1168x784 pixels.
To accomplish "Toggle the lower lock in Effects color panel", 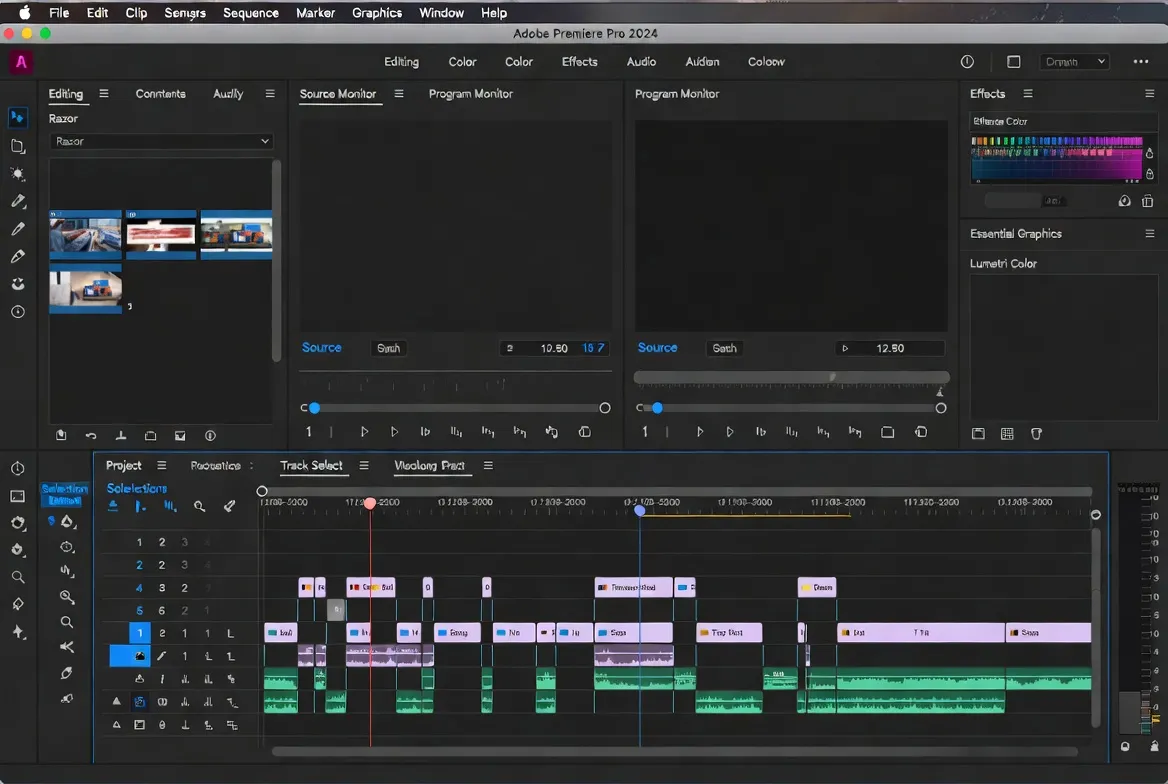I will (x=1149, y=174).
